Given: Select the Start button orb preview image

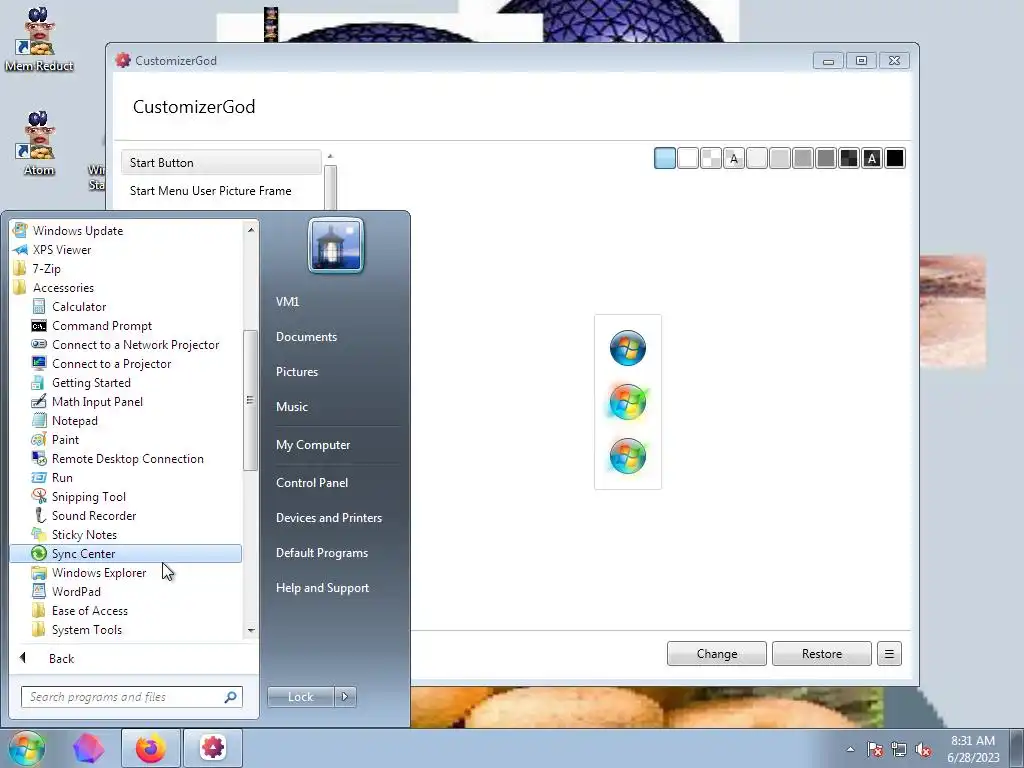Looking at the screenshot, I should pyautogui.click(x=628, y=402).
